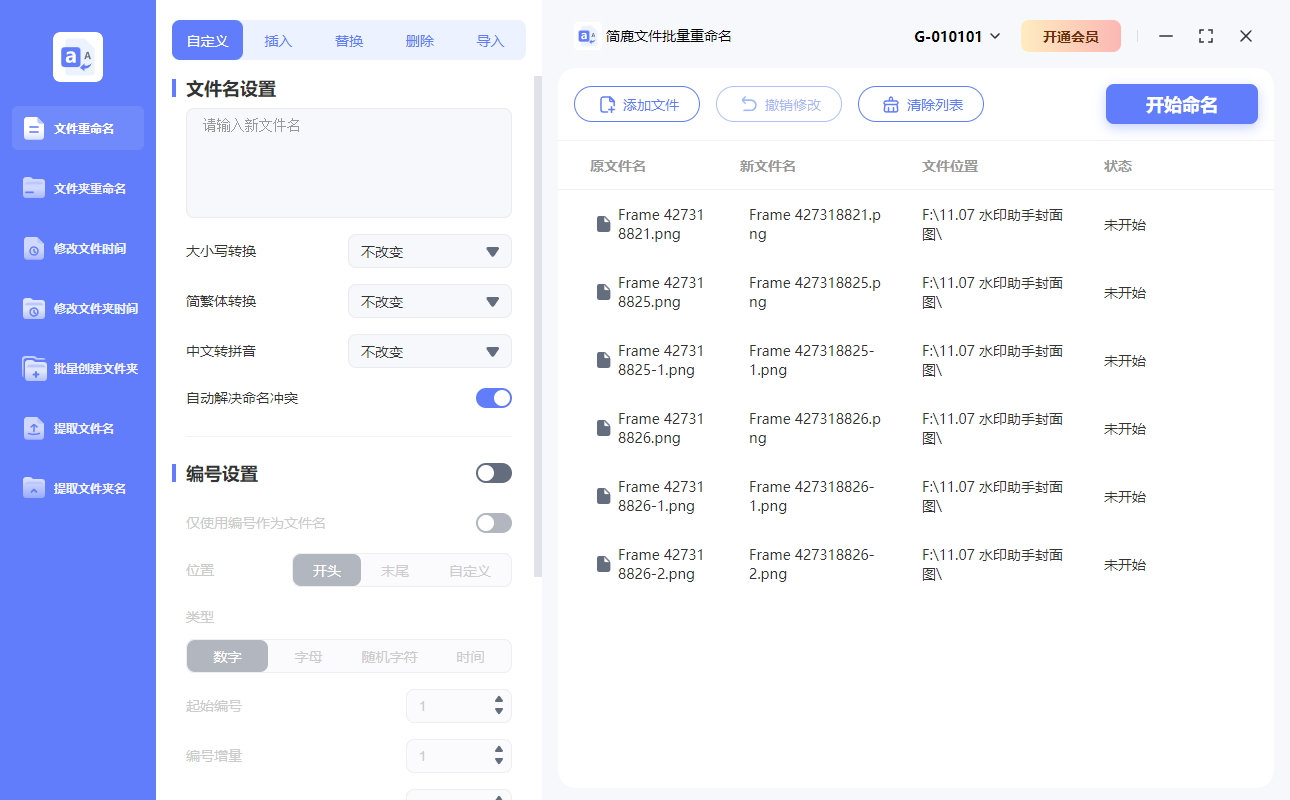
Task: Toggle 仅使用编号作为文件名 switch
Action: 493,522
